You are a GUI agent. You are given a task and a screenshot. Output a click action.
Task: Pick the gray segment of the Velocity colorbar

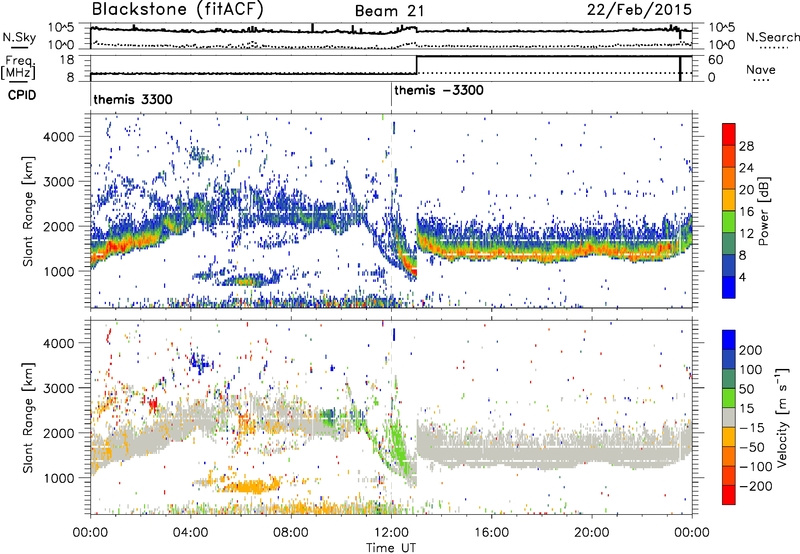(729, 417)
